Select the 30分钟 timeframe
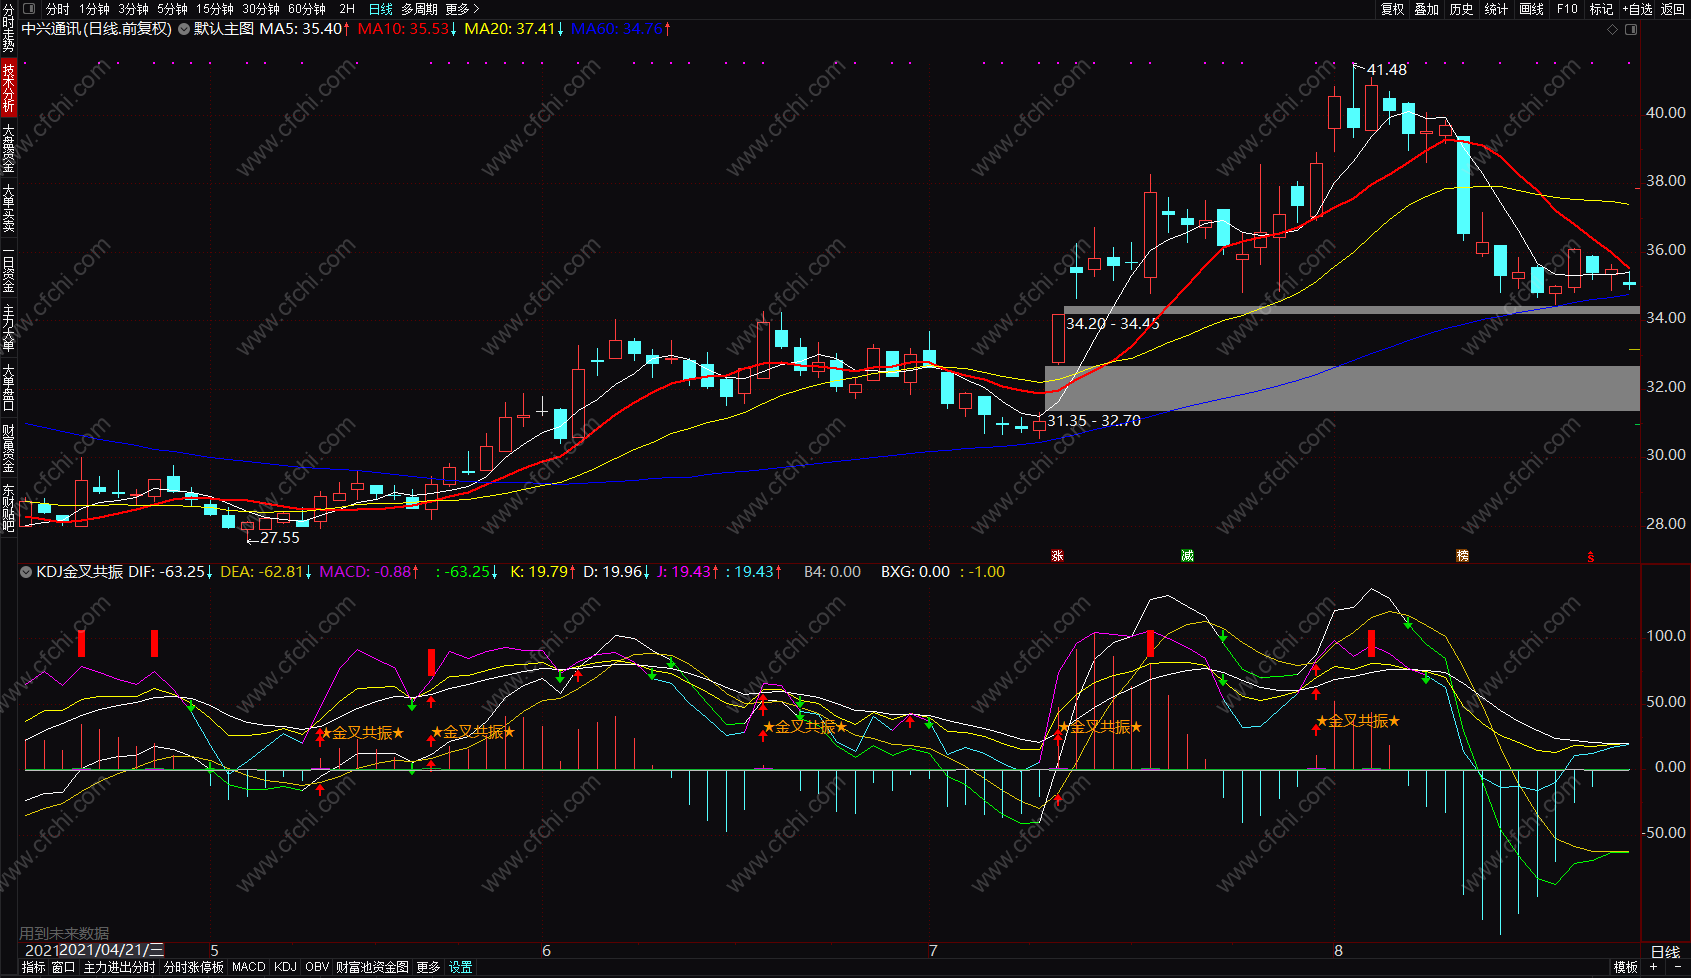Viewport: 1691px width, 978px height. (261, 9)
